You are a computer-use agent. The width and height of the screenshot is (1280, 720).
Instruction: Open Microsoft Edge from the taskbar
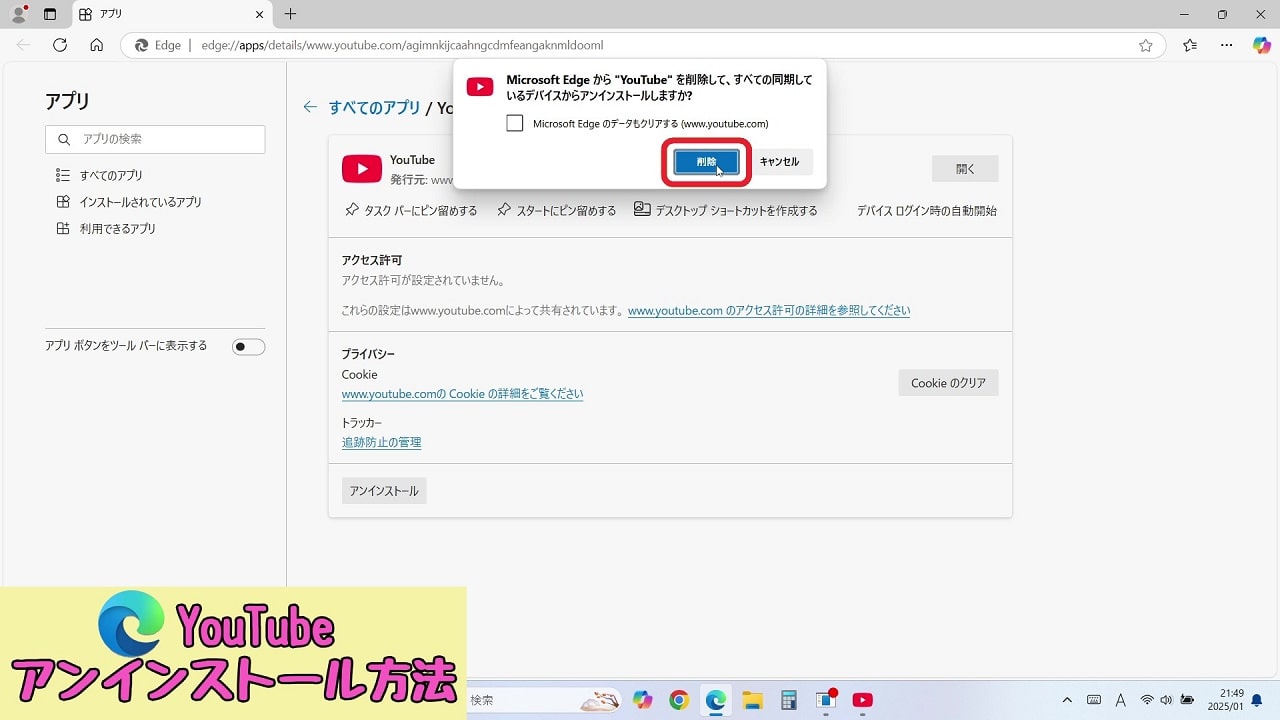(x=716, y=700)
